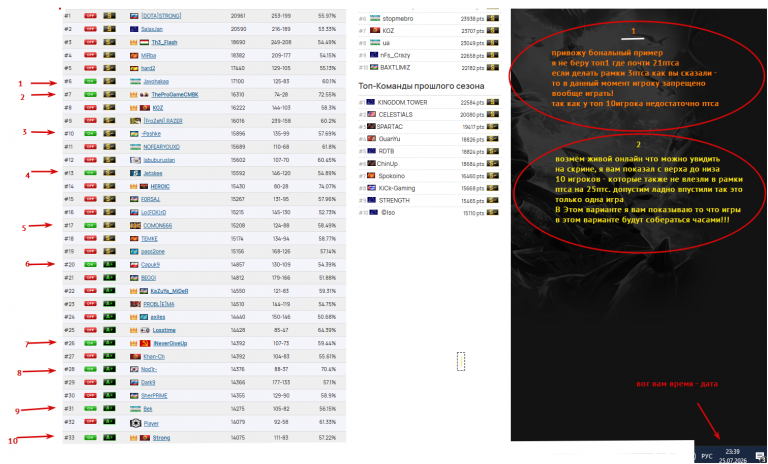
Task: Open FORSAJ player profile link
Action: [150, 199]
